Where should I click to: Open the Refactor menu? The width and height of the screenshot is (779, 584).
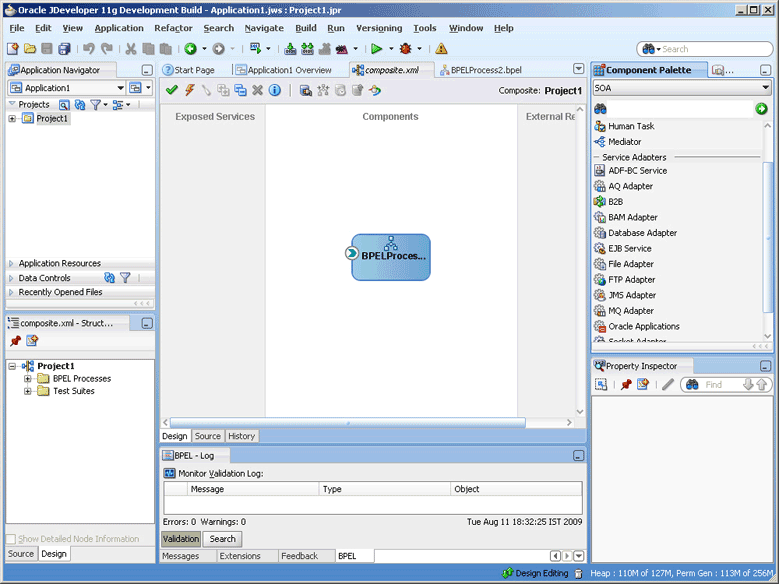(173, 28)
